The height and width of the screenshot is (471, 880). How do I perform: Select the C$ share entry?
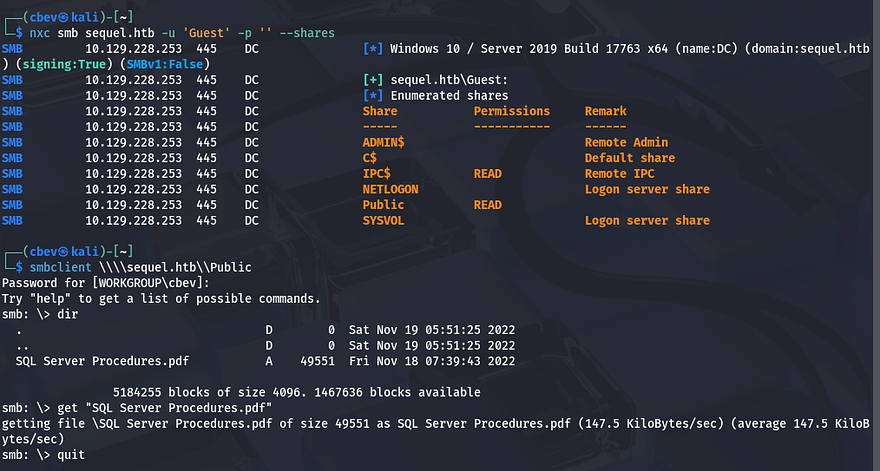pyautogui.click(x=370, y=158)
